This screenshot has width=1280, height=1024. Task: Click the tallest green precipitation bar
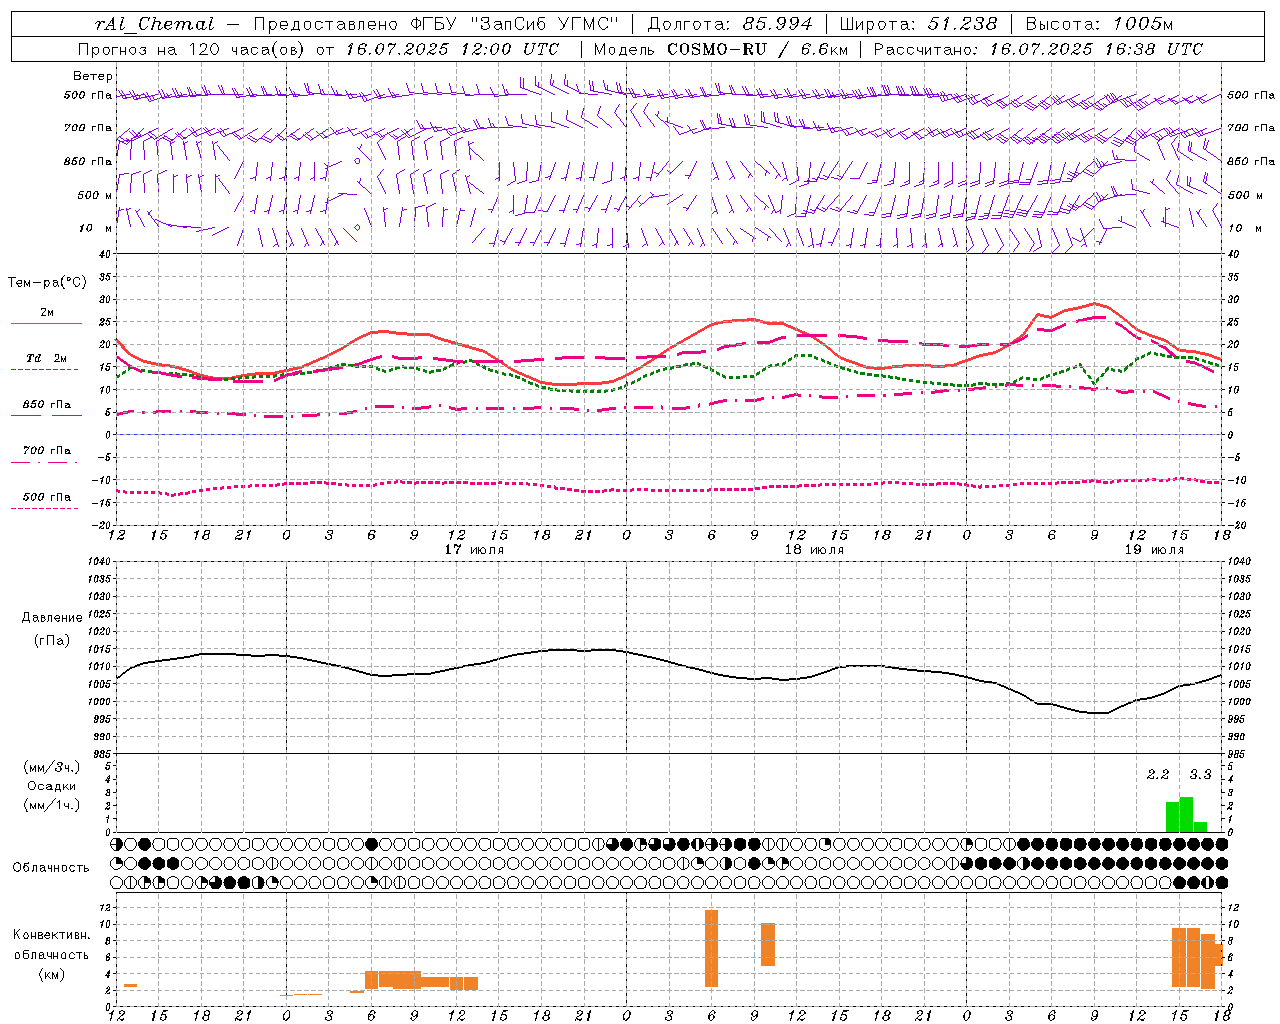pos(1186,814)
